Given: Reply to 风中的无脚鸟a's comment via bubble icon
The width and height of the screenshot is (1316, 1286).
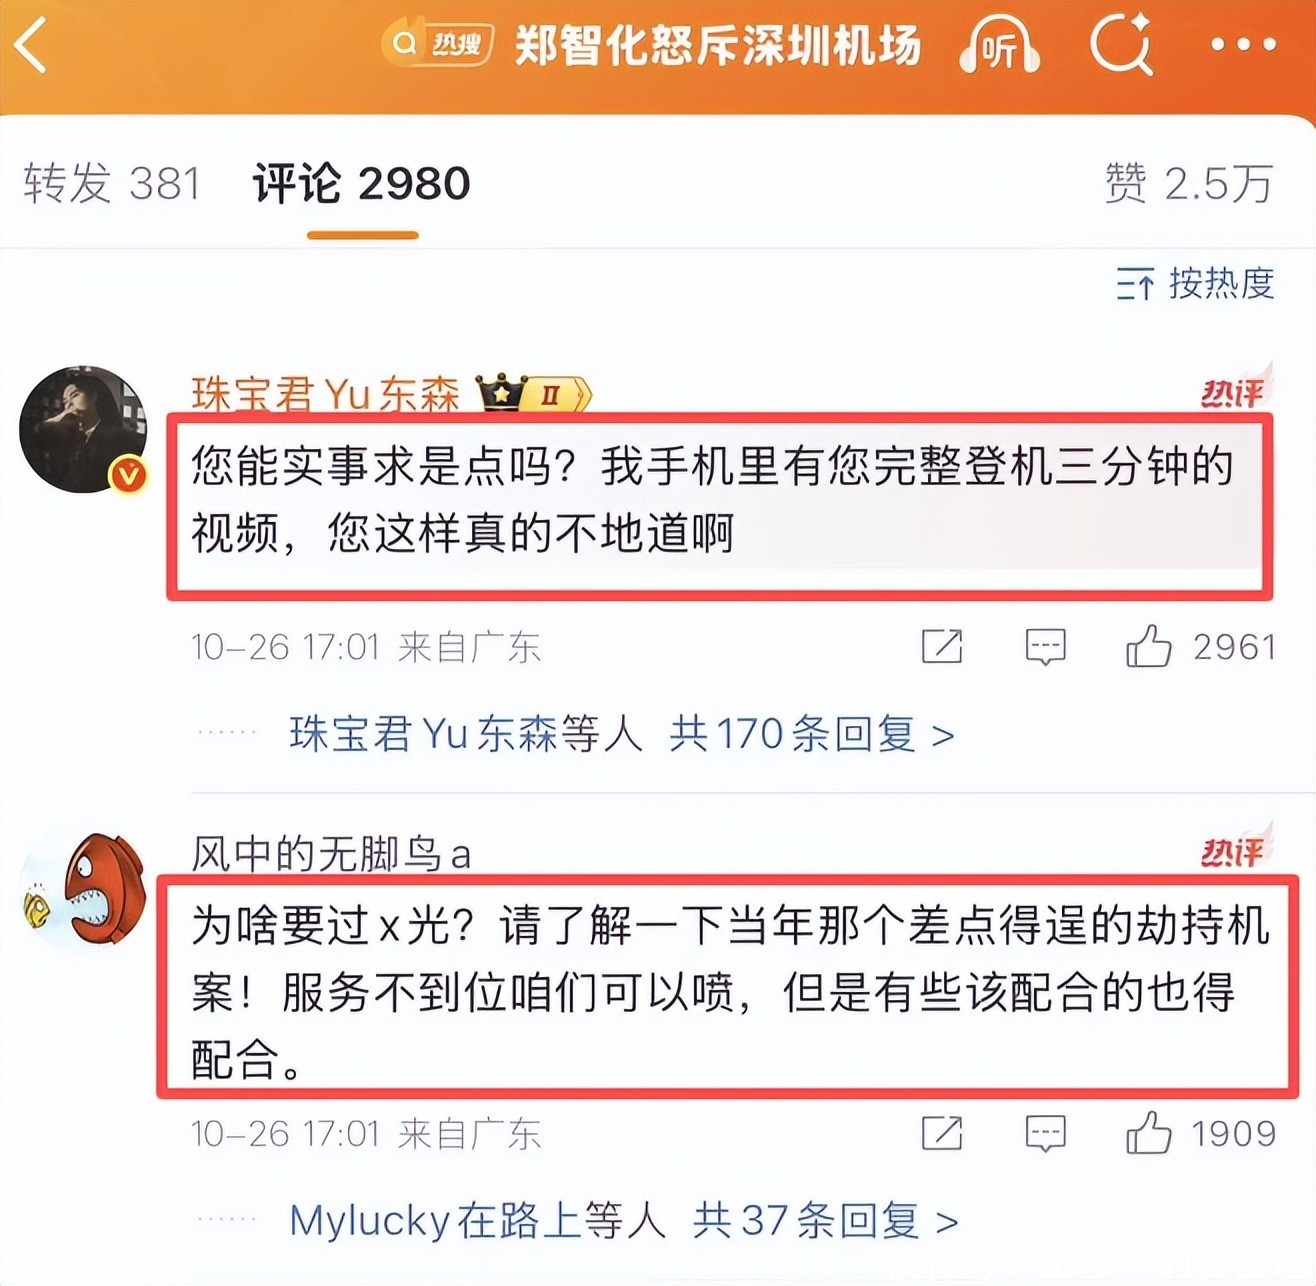Looking at the screenshot, I should point(1045,1133).
